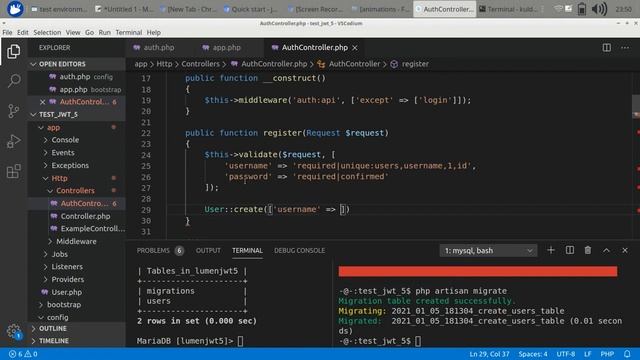This screenshot has height=360, width=640.
Task: Switch to the Output panel tab
Action: tap(208, 251)
